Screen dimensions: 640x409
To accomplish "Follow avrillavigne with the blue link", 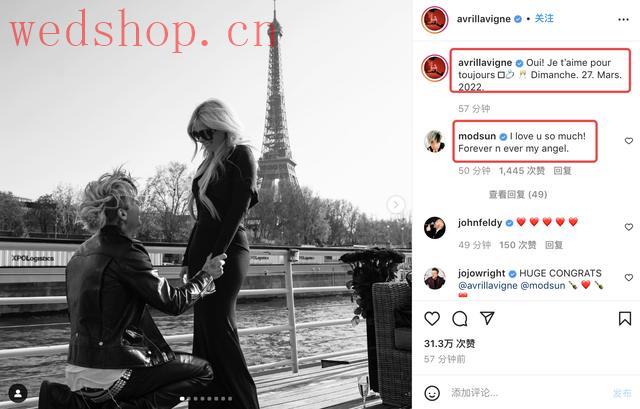I will click(544, 18).
